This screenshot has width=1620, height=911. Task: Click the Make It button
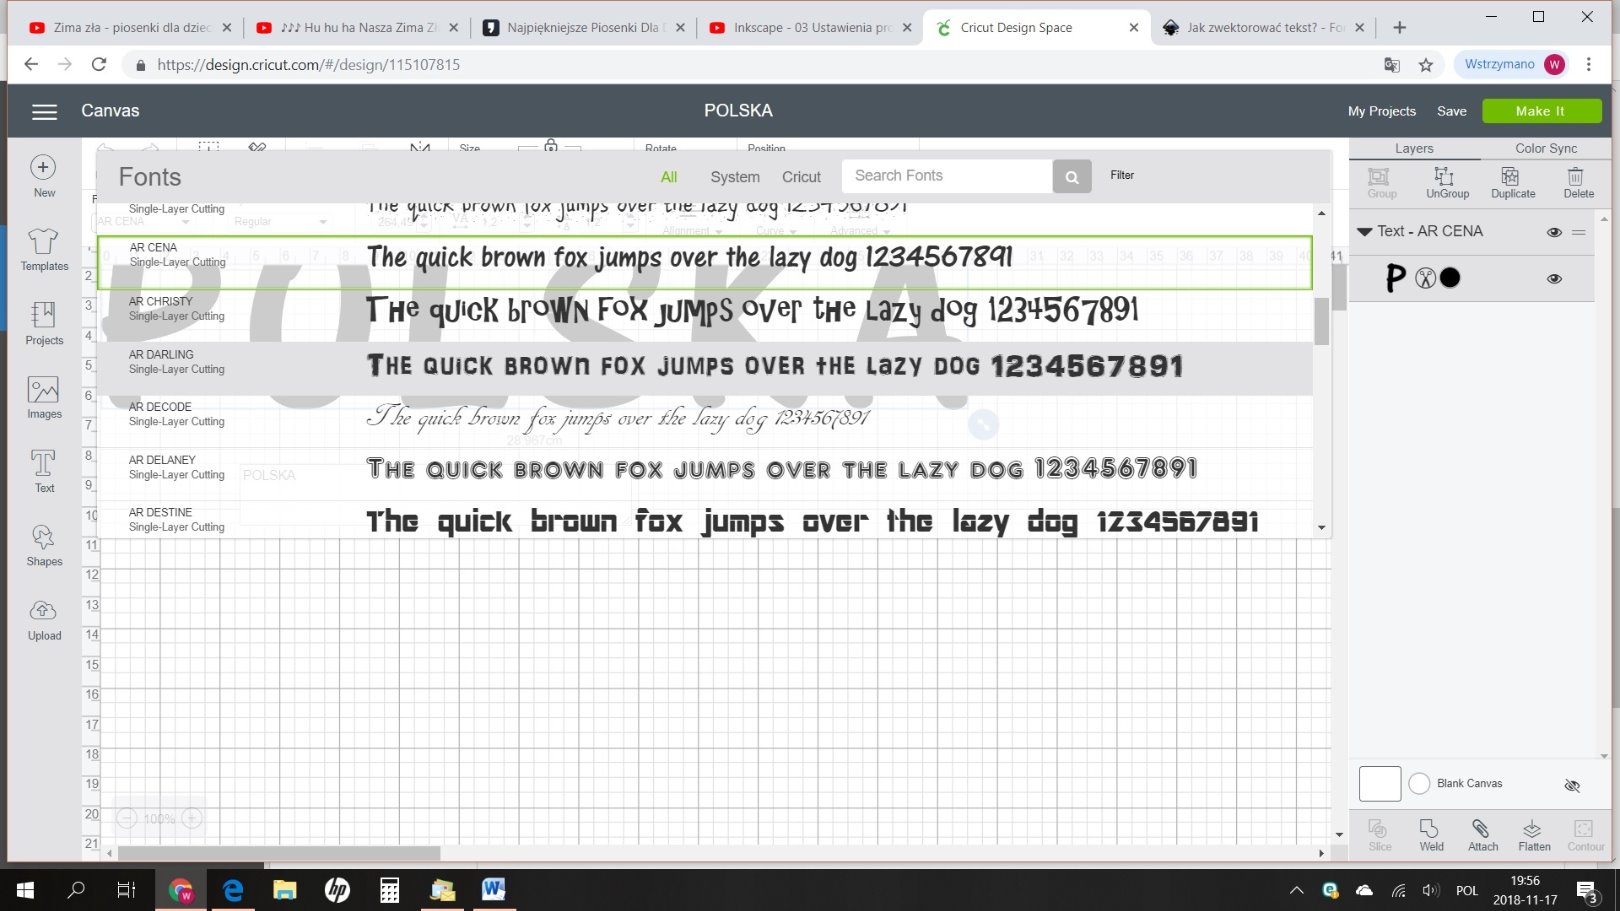coord(1541,111)
